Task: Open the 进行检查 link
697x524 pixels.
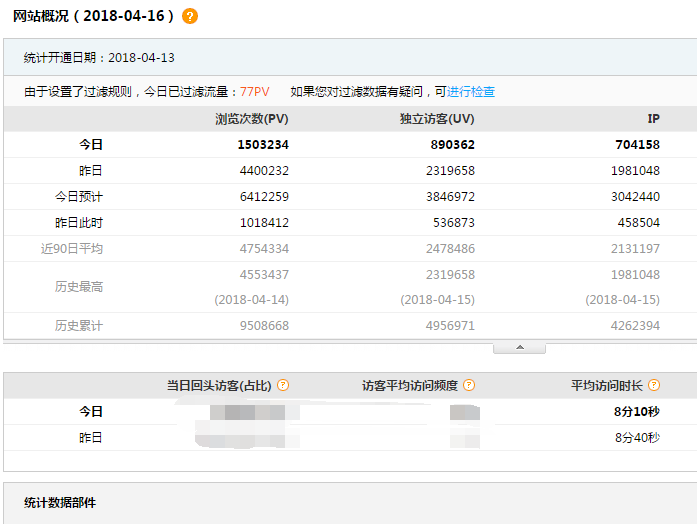Action: (x=471, y=92)
